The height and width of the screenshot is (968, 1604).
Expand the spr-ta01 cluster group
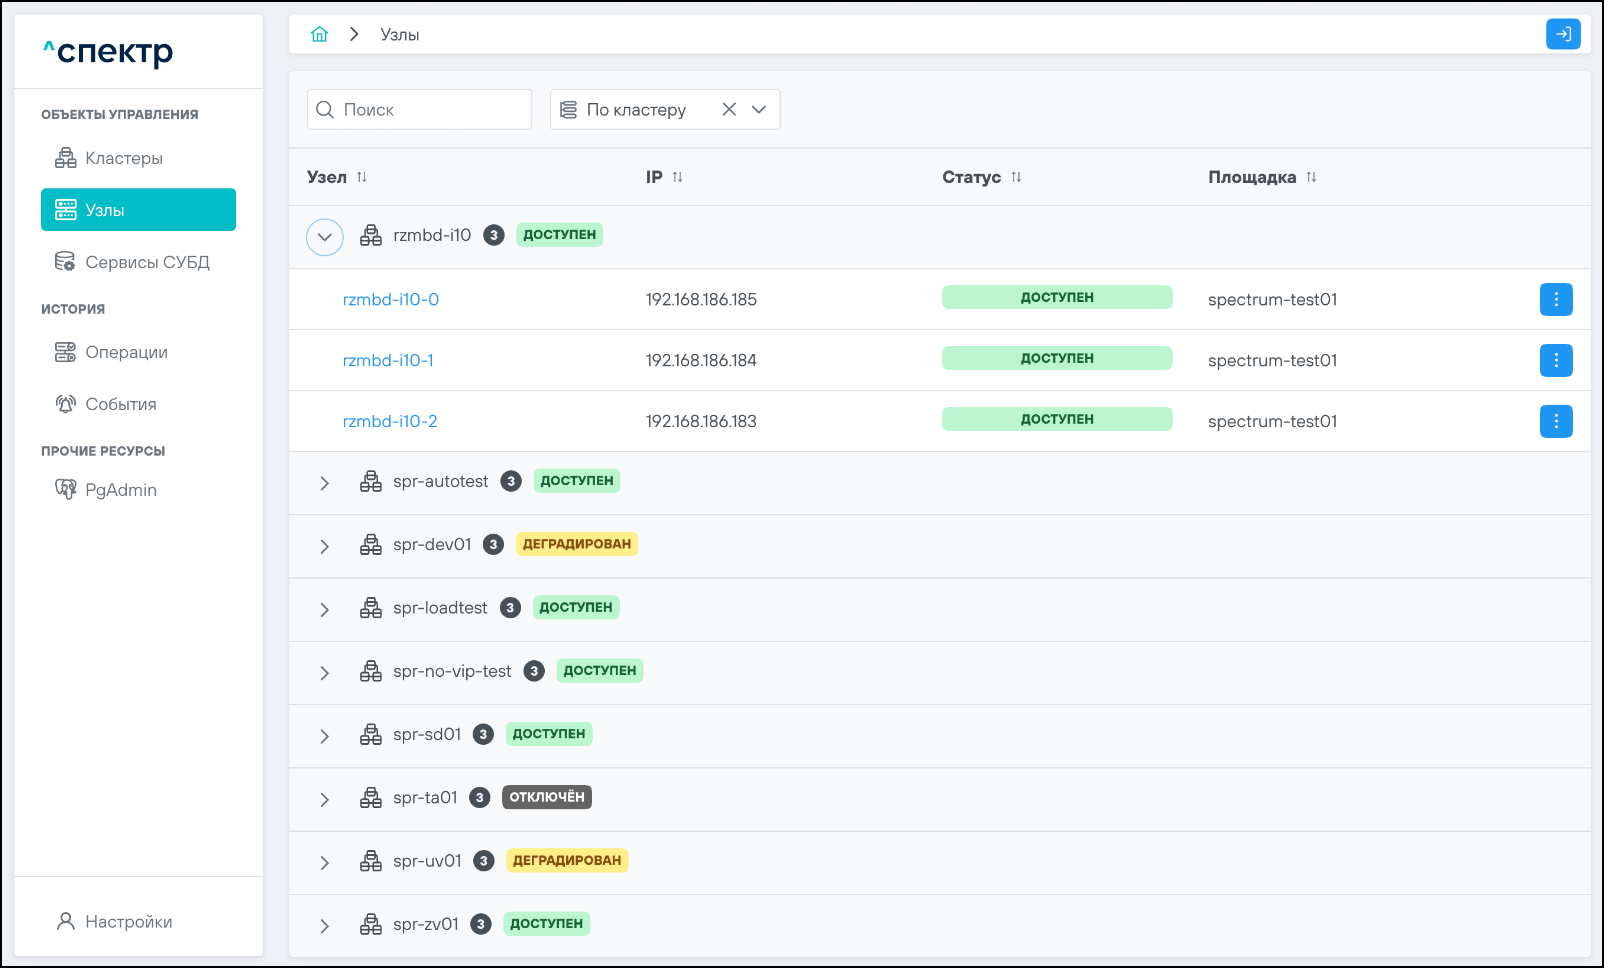(x=325, y=799)
